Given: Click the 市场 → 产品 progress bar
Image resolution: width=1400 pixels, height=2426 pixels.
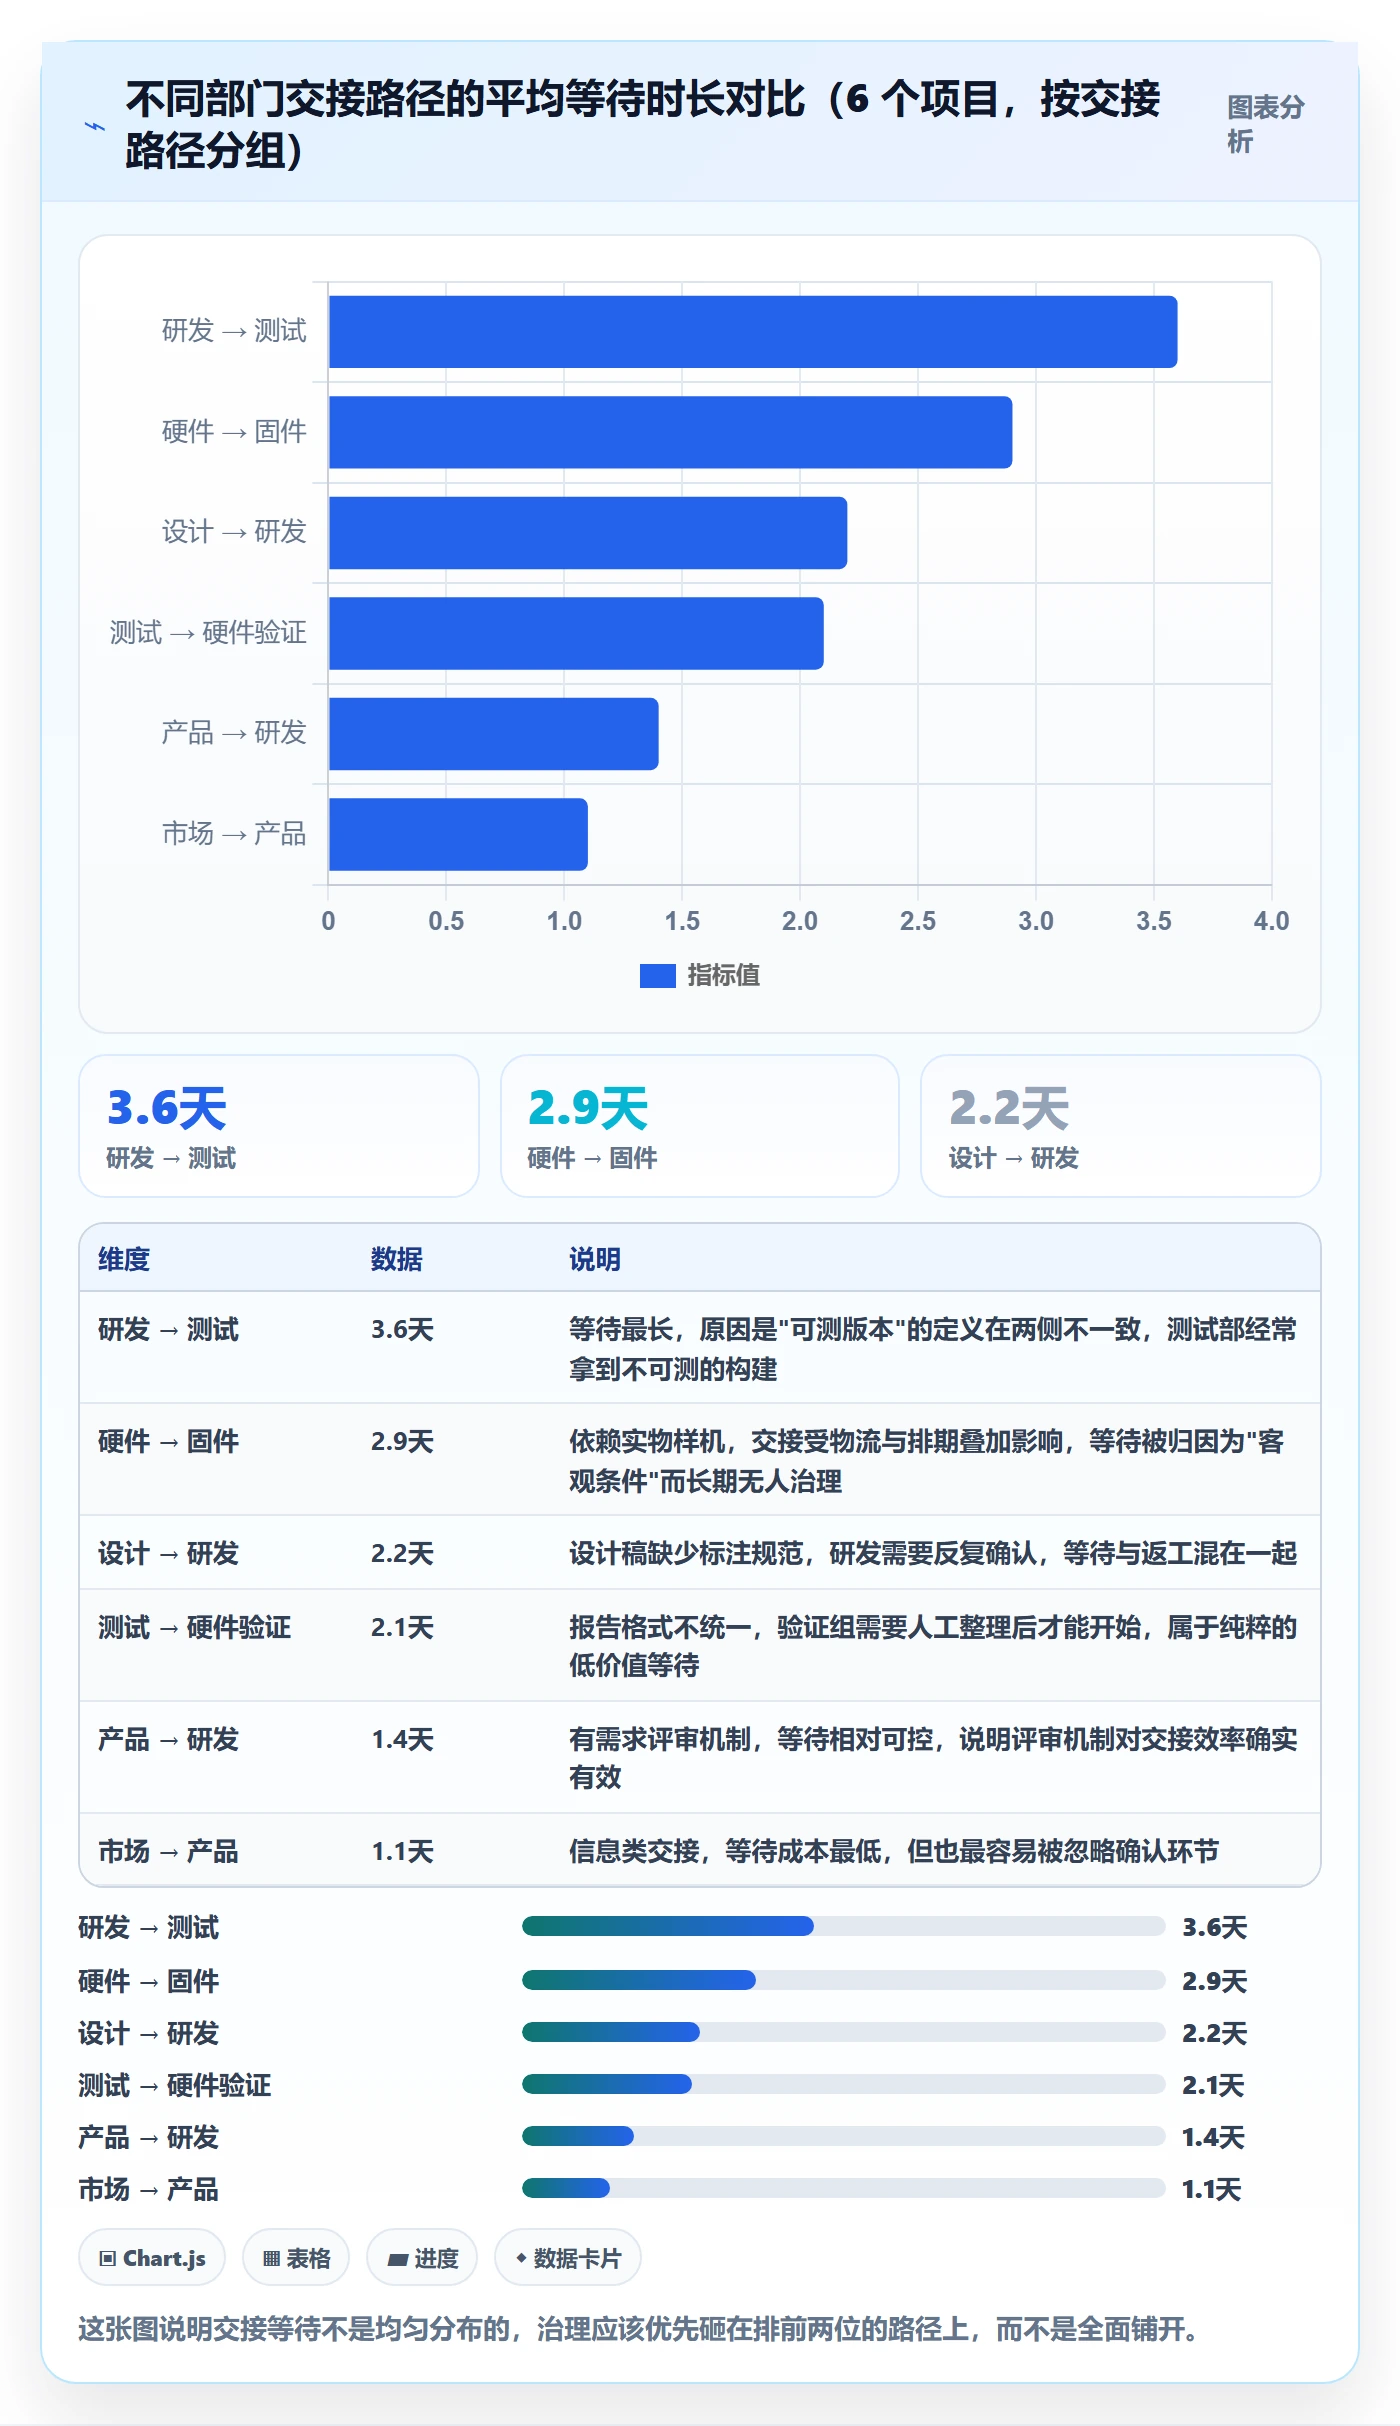Looking at the screenshot, I should tap(843, 2188).
